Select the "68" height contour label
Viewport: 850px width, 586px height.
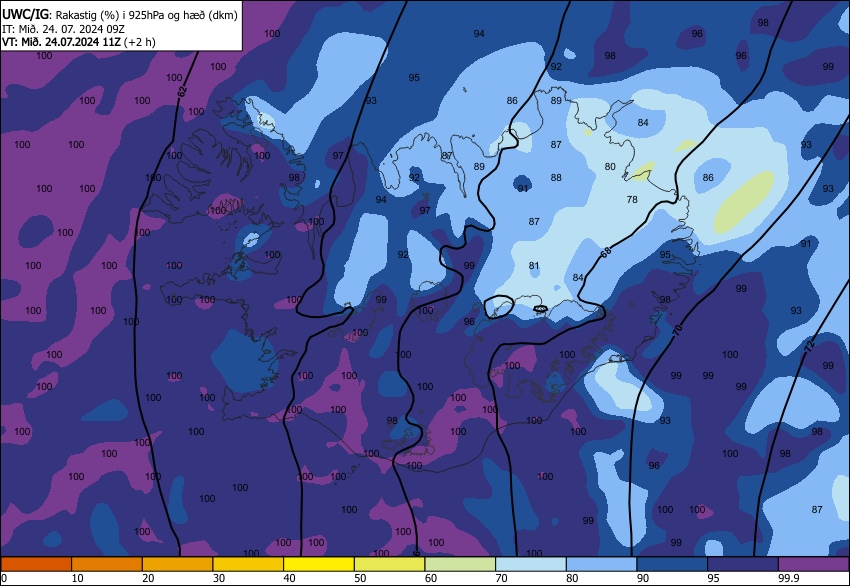606,252
